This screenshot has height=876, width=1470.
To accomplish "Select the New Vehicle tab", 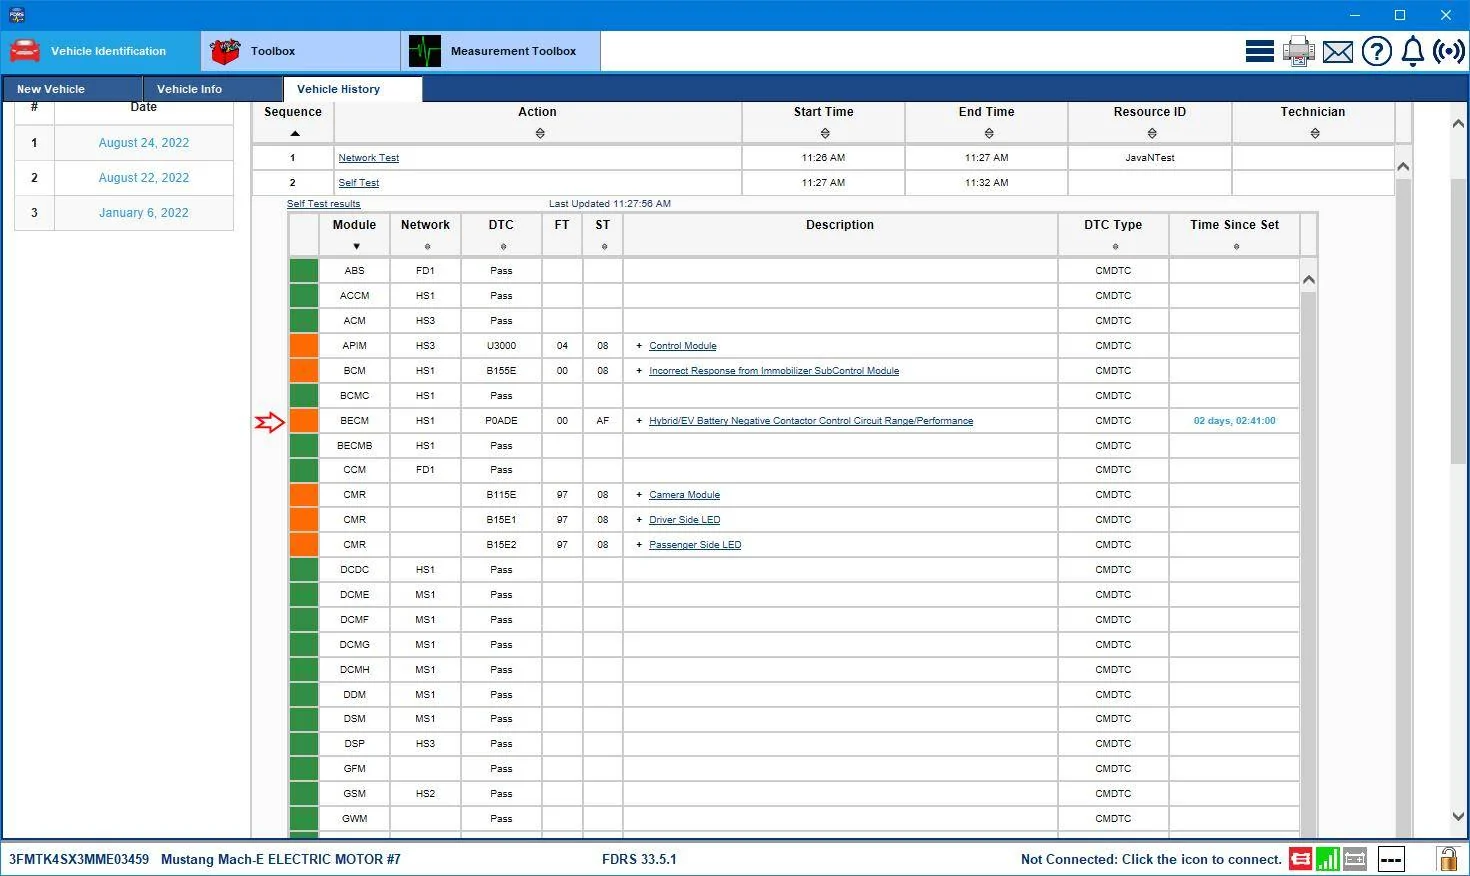I will tap(71, 89).
